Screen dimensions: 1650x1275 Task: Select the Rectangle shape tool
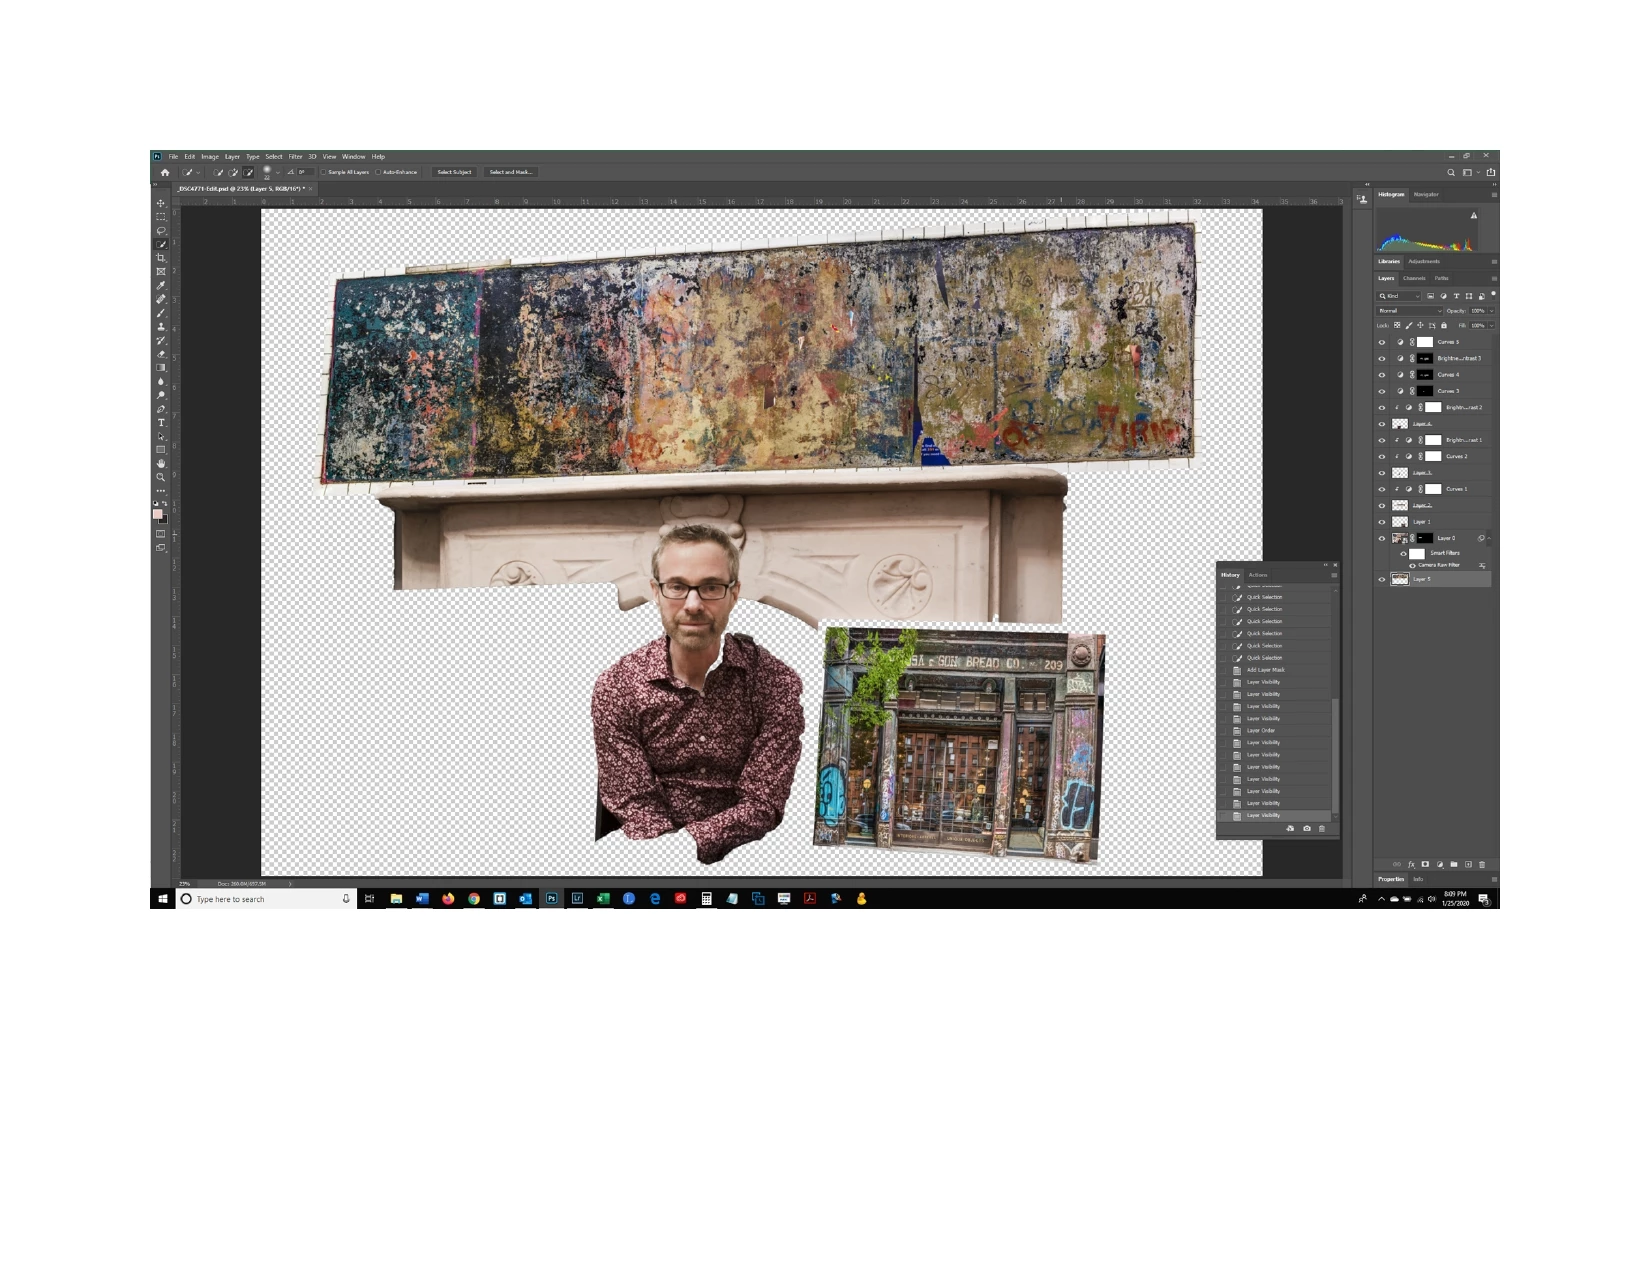[x=161, y=449]
